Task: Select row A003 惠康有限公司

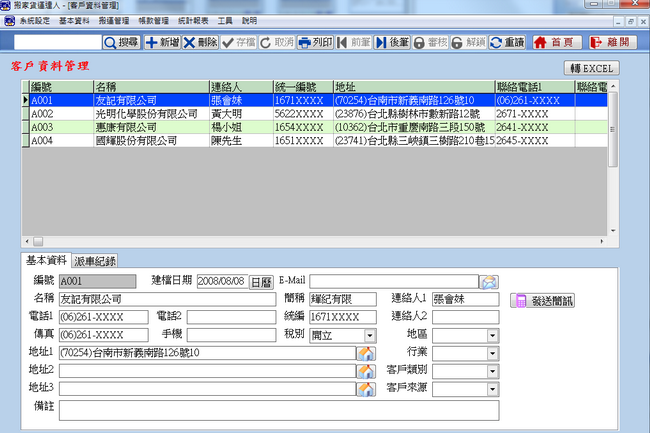Action: coord(315,127)
